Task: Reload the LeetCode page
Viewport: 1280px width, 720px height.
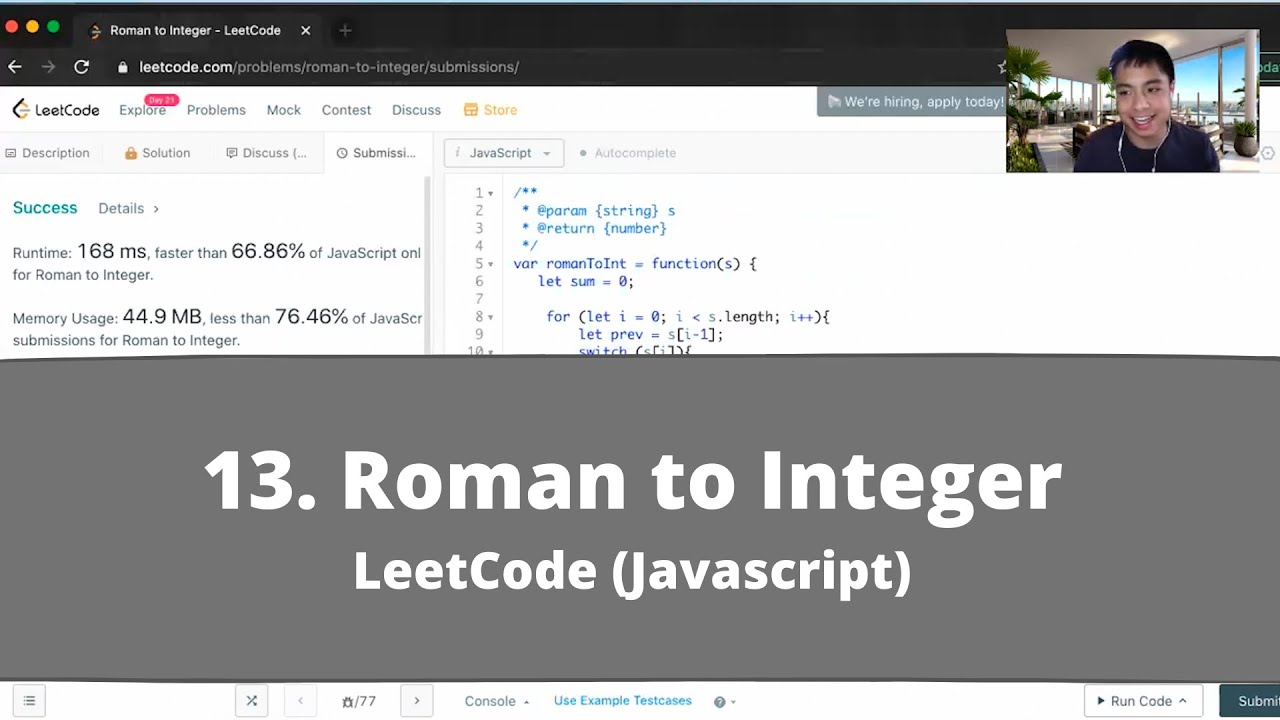Action: coord(82,67)
